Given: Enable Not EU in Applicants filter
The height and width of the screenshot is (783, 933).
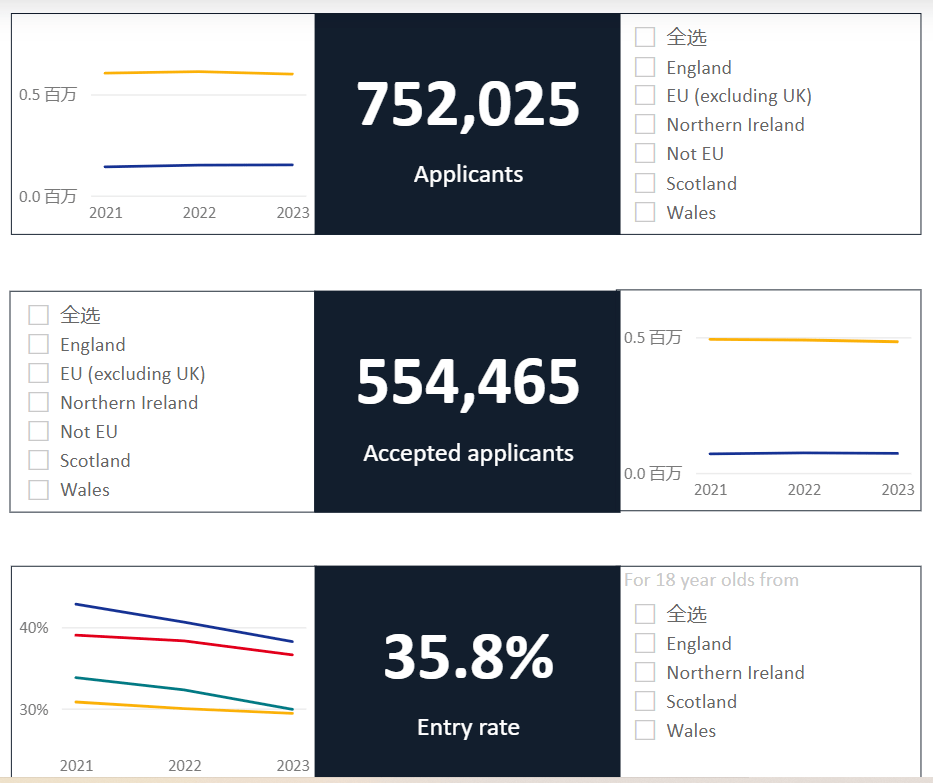Looking at the screenshot, I should pos(645,154).
